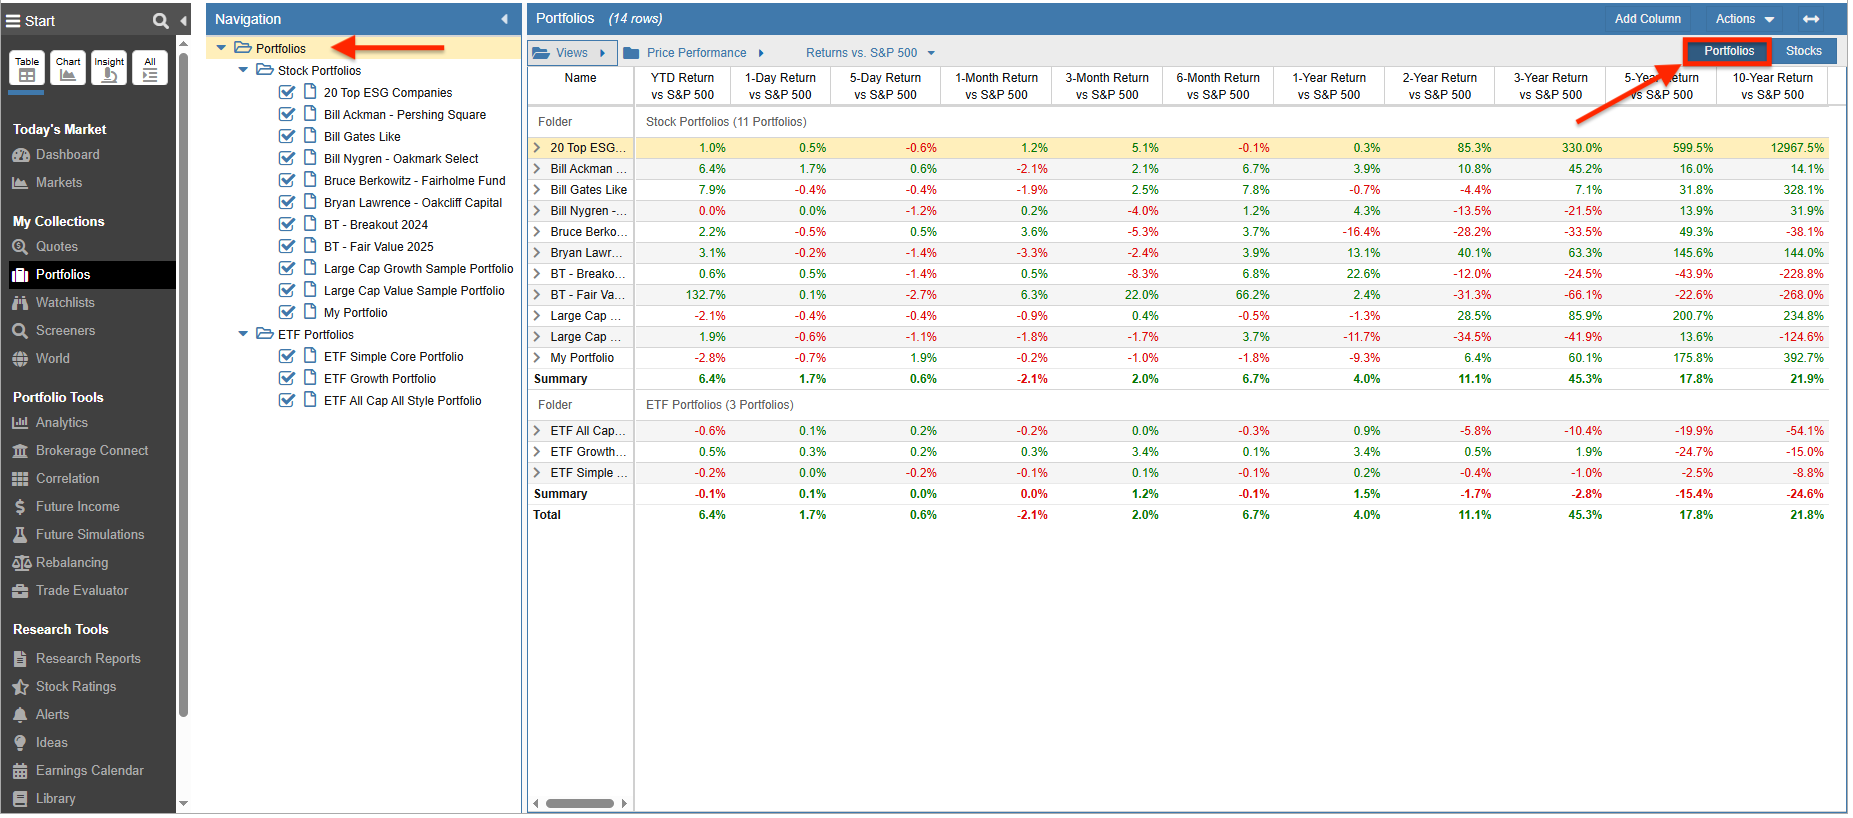
Task: Open the Actions dropdown menu
Action: 1744,19
